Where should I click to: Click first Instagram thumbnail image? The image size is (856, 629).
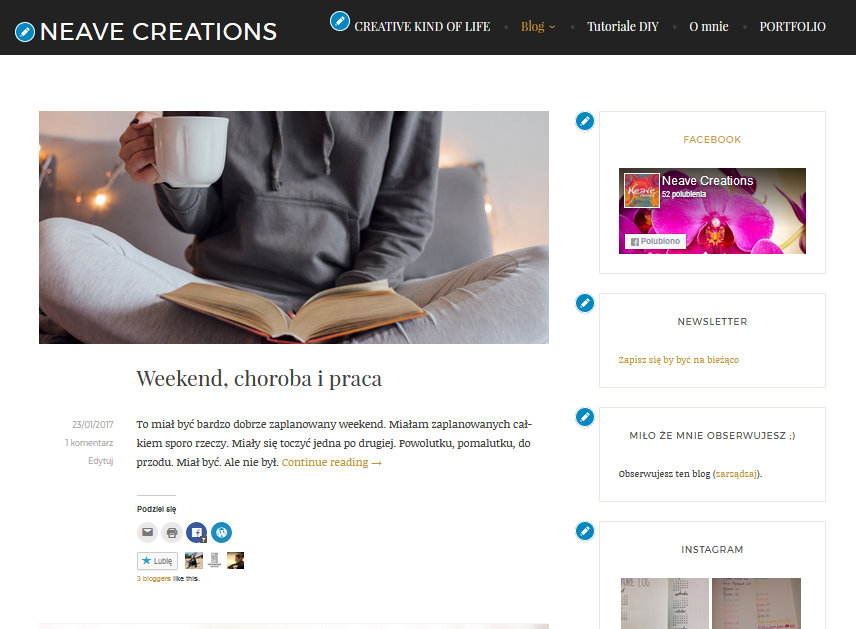(x=664, y=603)
